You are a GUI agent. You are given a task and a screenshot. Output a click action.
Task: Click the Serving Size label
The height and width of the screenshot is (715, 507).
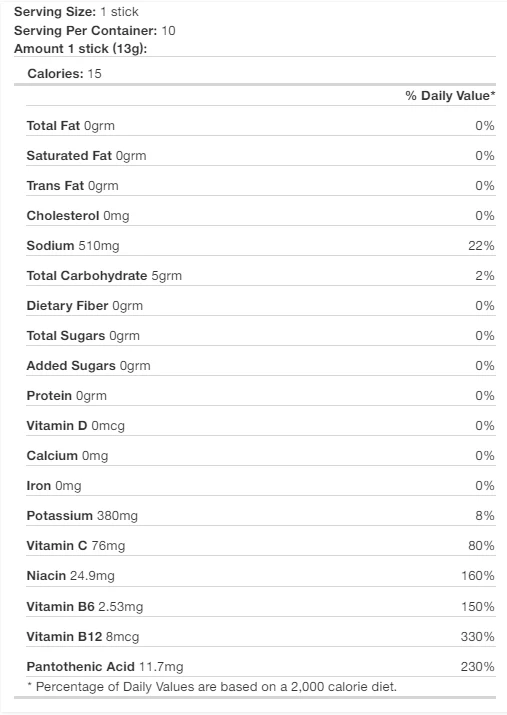pyautogui.click(x=55, y=11)
